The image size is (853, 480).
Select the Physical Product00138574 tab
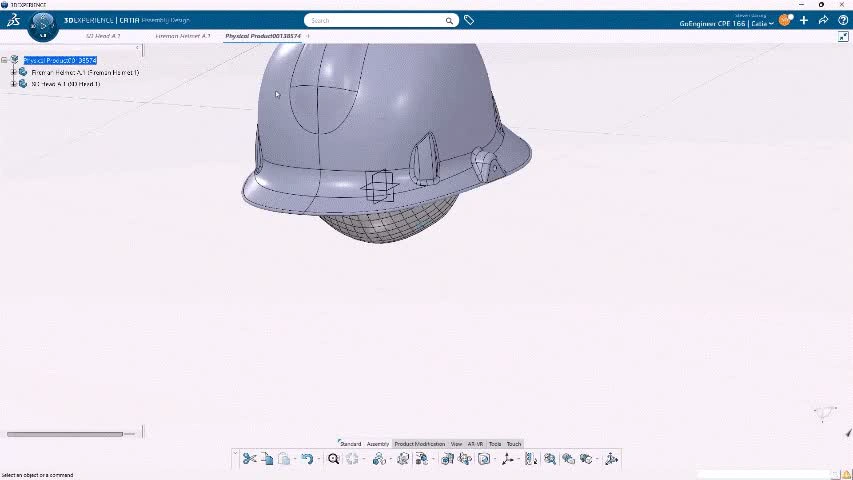pyautogui.click(x=263, y=36)
